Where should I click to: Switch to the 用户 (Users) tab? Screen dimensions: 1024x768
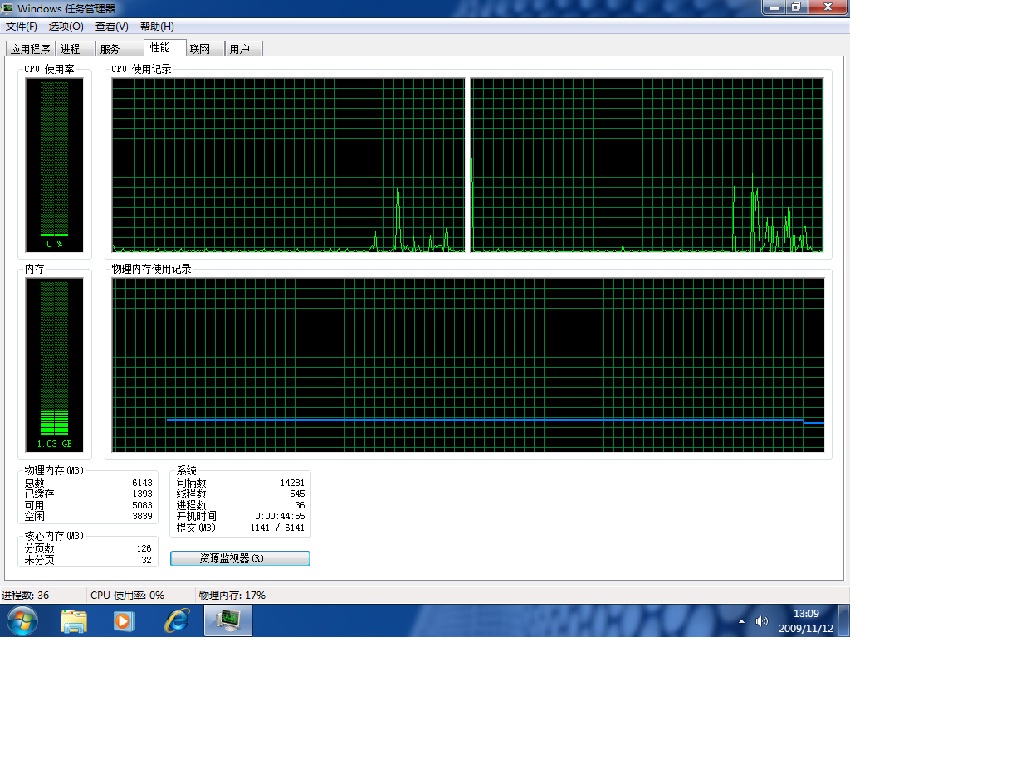239,49
